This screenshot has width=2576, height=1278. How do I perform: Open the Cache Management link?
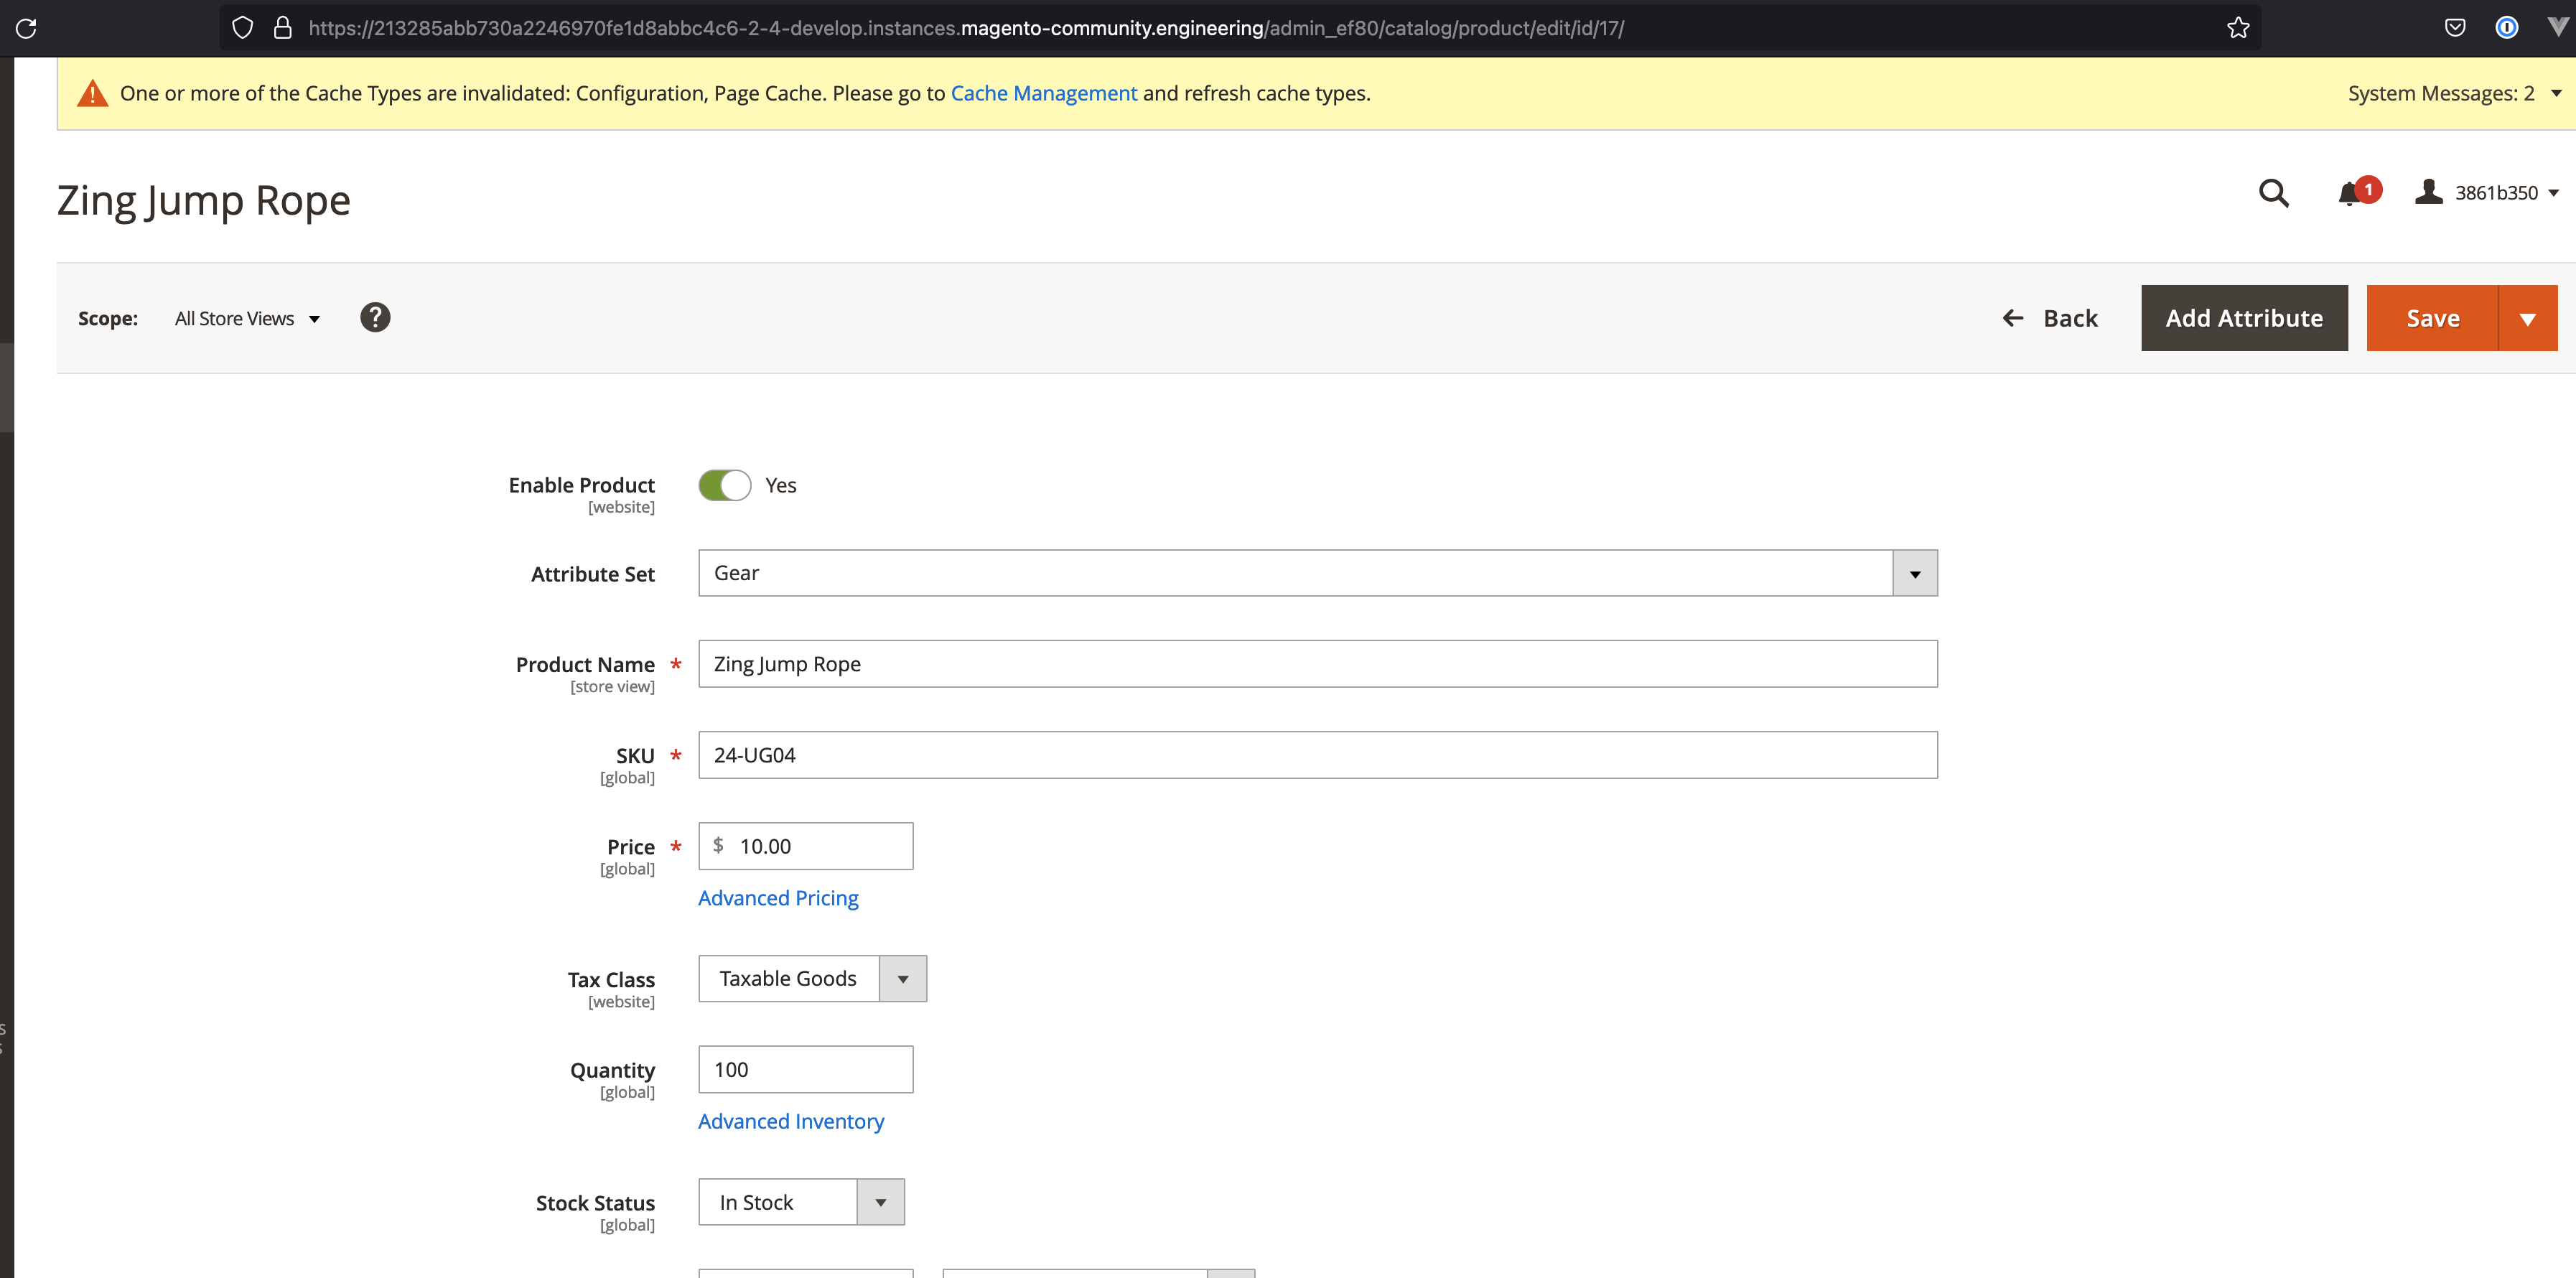click(1043, 93)
